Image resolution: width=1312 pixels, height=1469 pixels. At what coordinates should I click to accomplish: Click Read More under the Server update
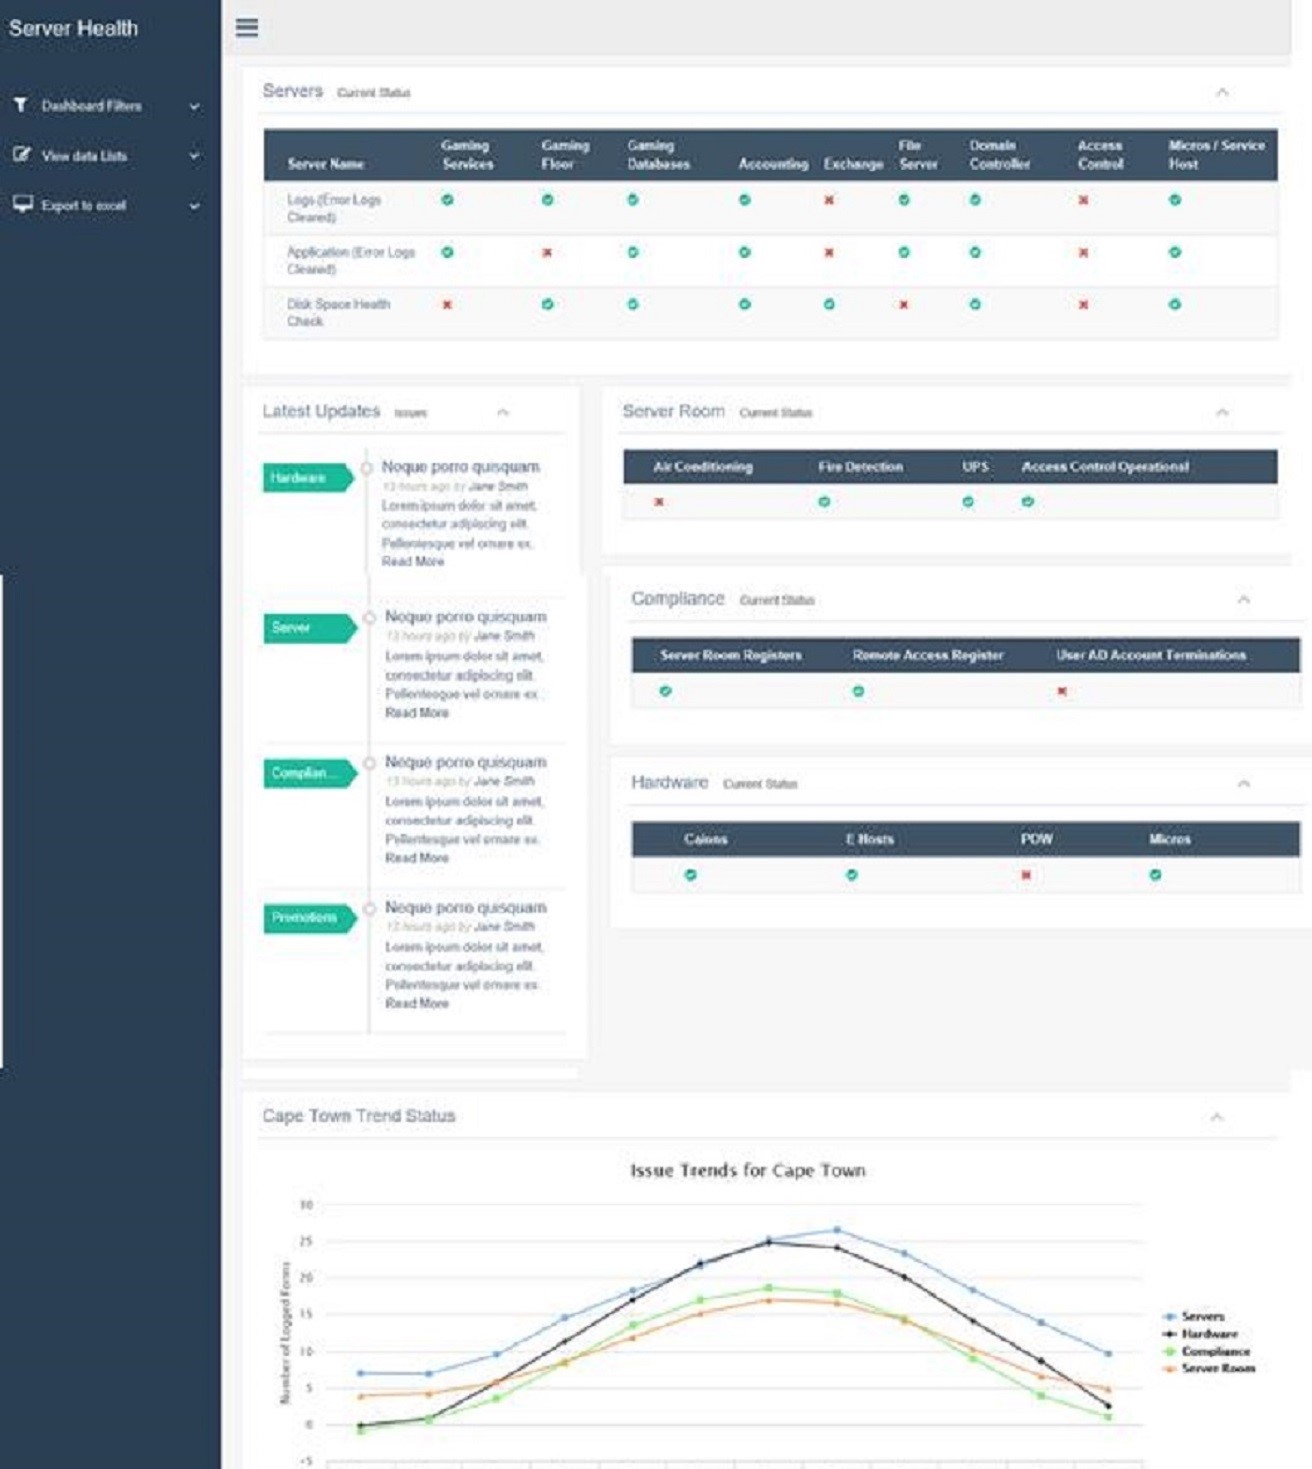pos(417,713)
